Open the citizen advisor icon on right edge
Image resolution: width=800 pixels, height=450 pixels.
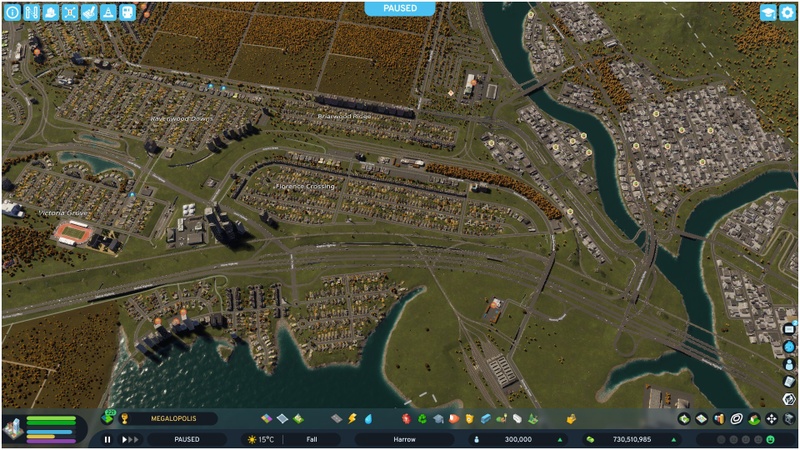coord(789,364)
